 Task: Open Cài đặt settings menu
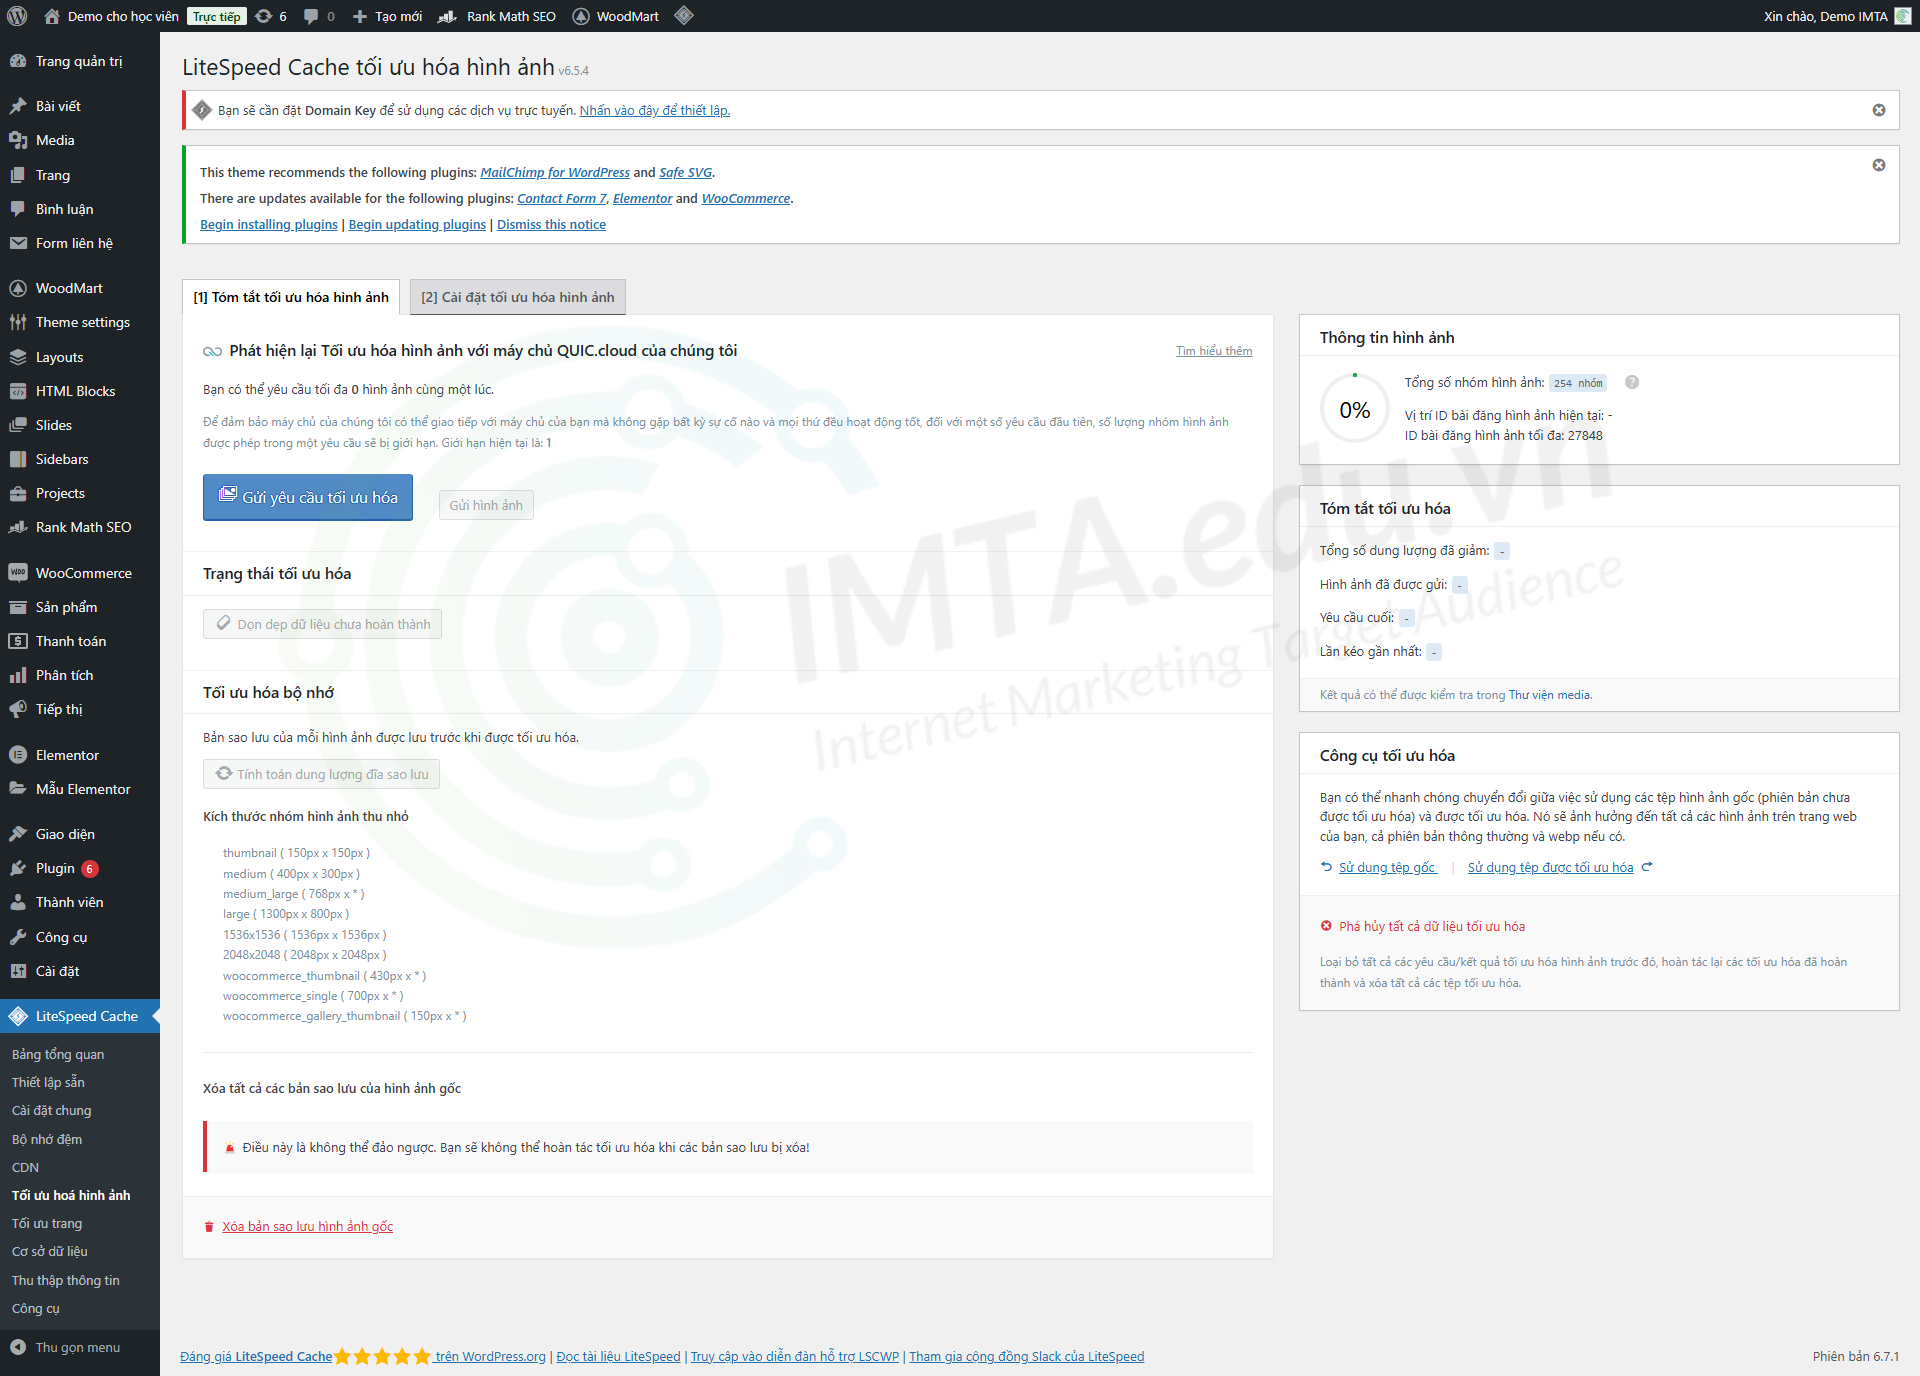coord(80,971)
